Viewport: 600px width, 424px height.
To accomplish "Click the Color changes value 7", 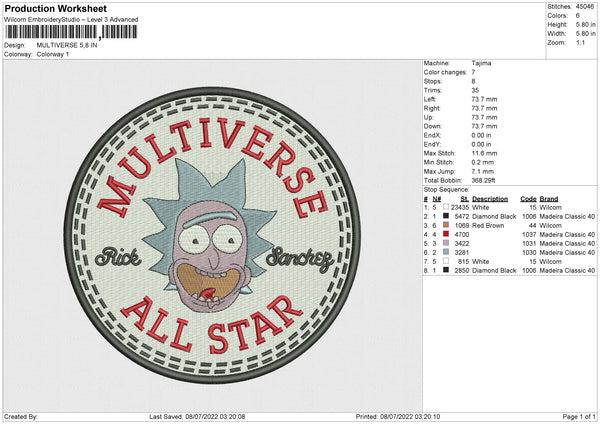I will (x=473, y=72).
